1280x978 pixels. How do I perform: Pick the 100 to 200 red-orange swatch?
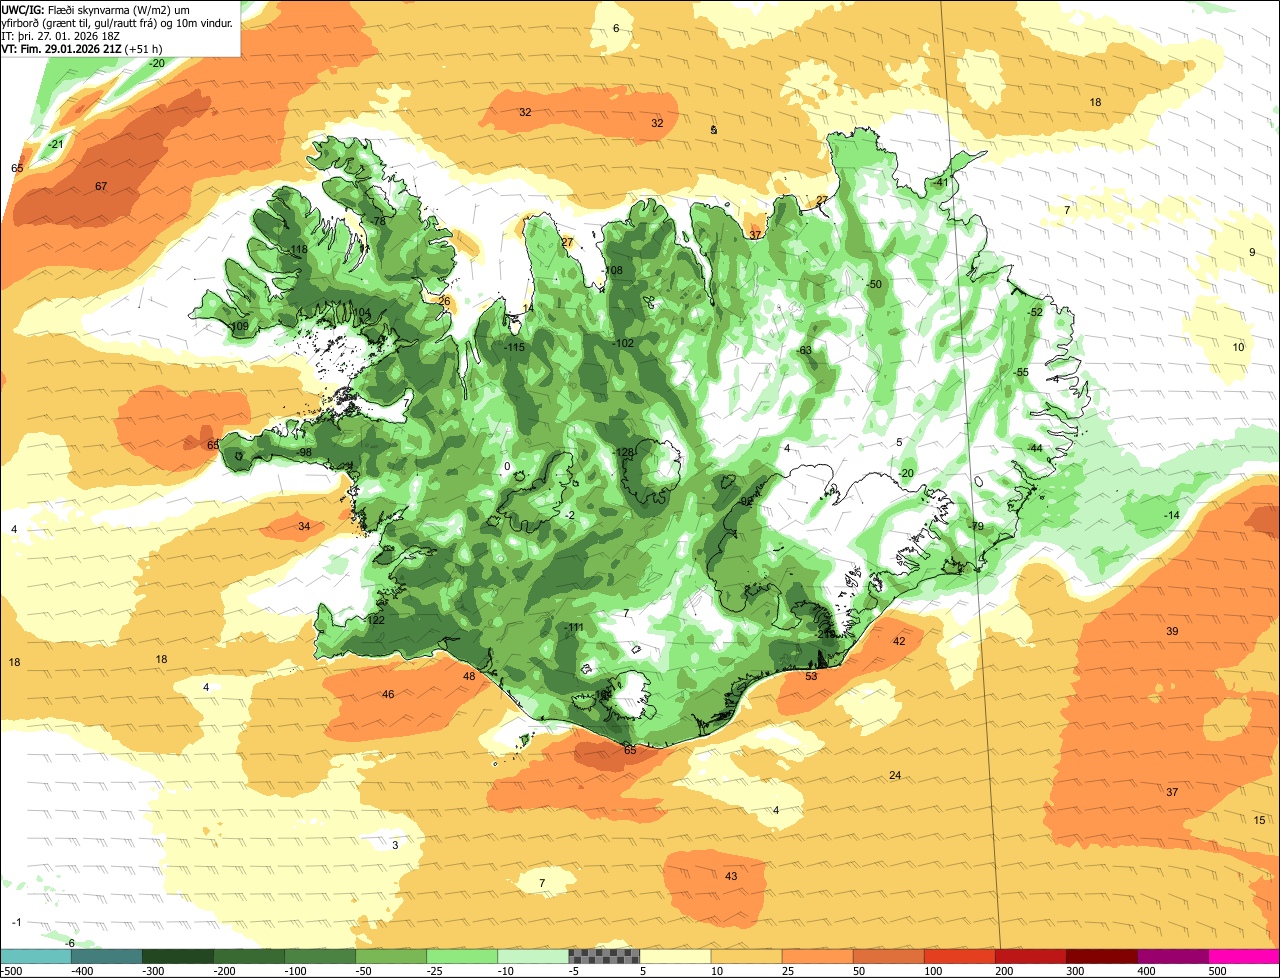[959, 956]
